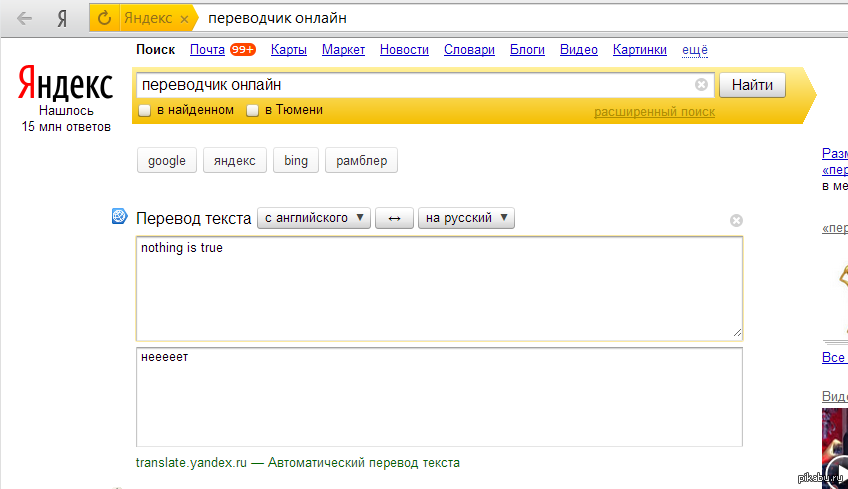Click the Яндекс logo
848x489 pixels.
click(65, 83)
